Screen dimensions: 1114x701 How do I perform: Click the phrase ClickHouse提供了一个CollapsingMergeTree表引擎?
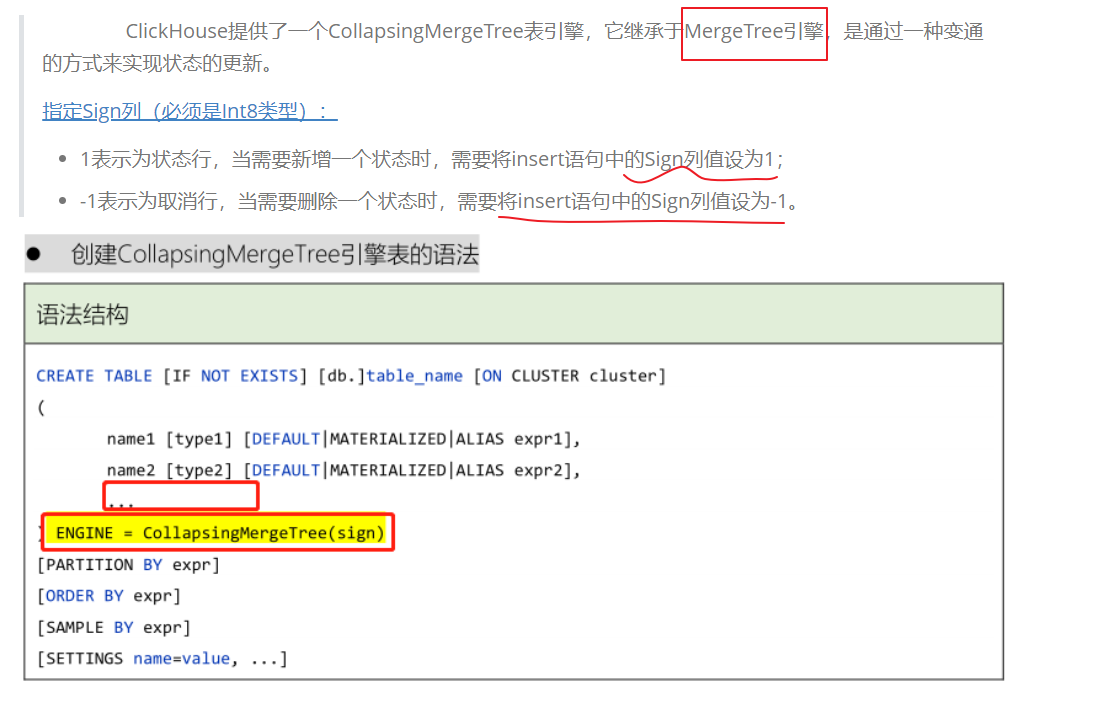(355, 31)
